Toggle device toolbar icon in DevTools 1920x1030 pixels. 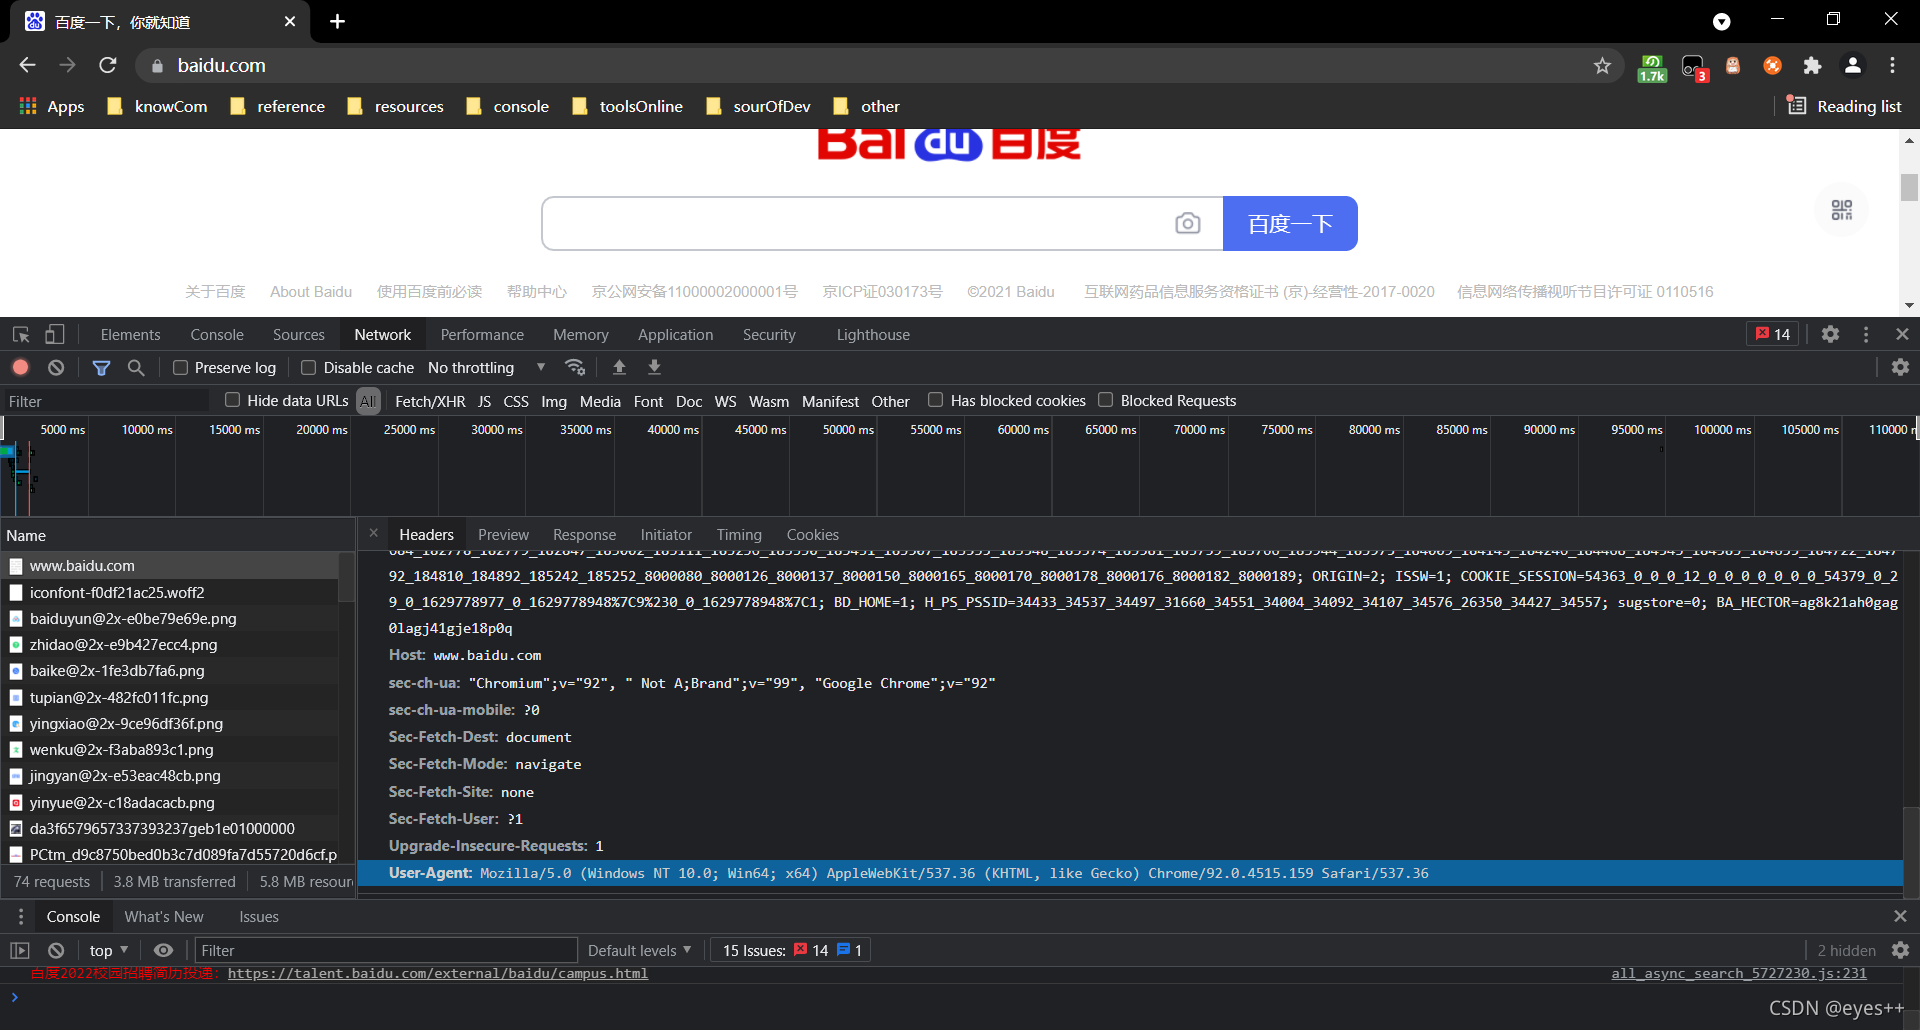(x=55, y=335)
